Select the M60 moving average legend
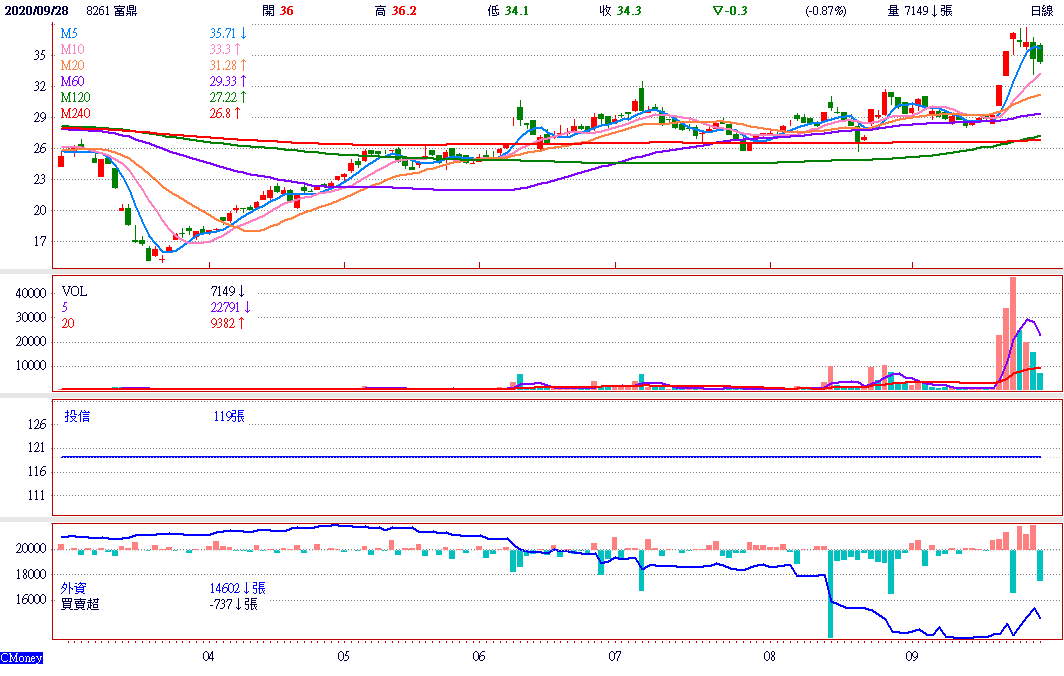Viewport: 1064px width, 676px height. tap(72, 81)
